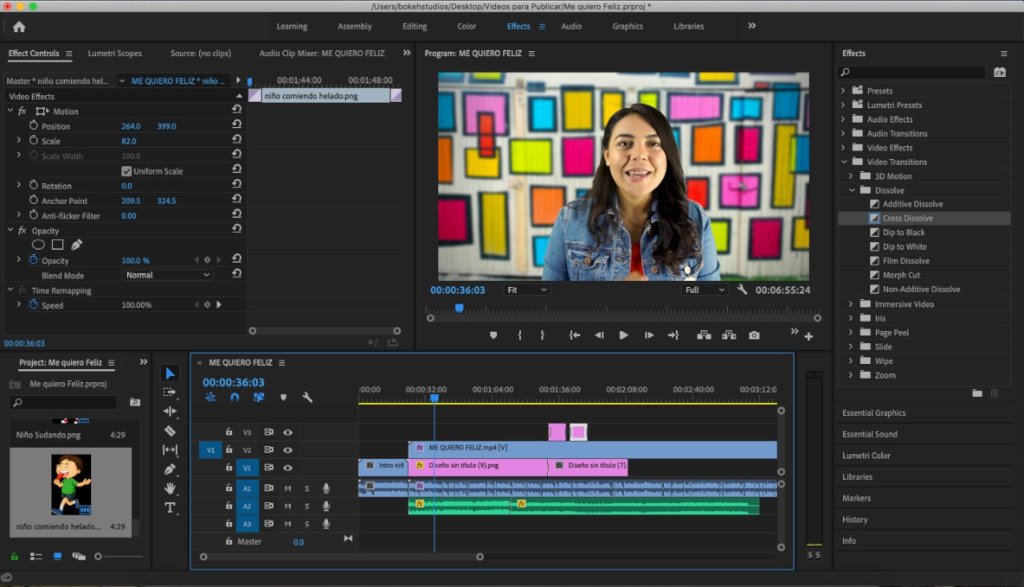Click the Extract button in Program monitor
1024x587 pixels.
(x=729, y=335)
